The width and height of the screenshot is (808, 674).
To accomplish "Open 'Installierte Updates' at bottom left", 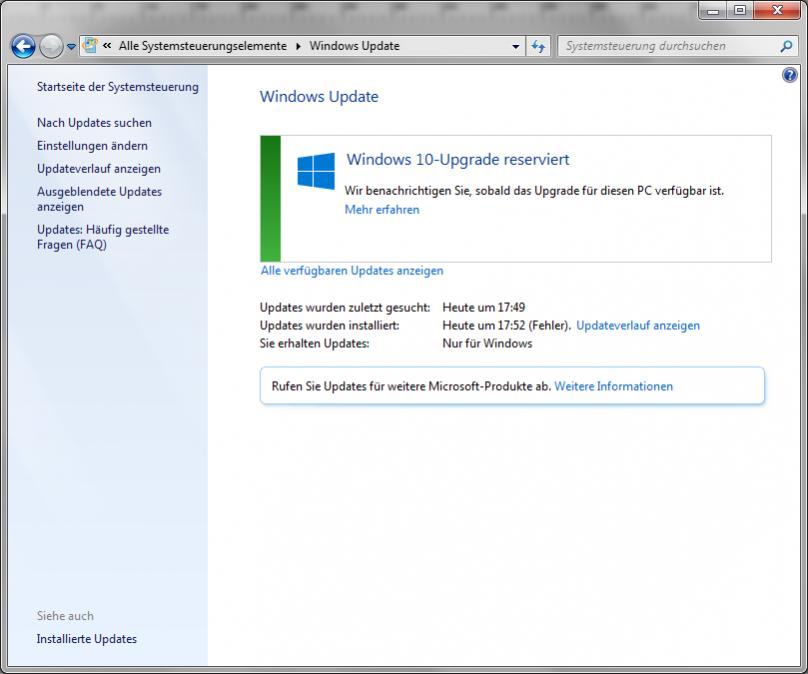I will tap(87, 639).
